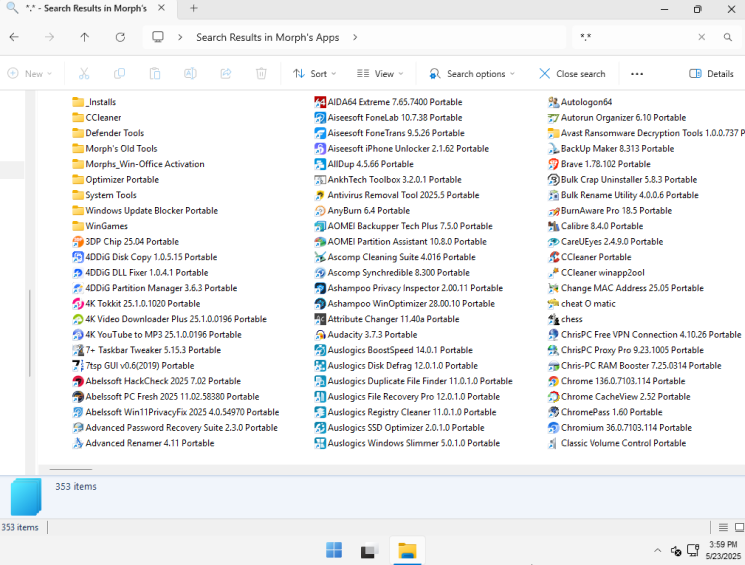Expand chevron after Morph's Apps breadcrumb
The width and height of the screenshot is (745, 565).
click(x=355, y=37)
